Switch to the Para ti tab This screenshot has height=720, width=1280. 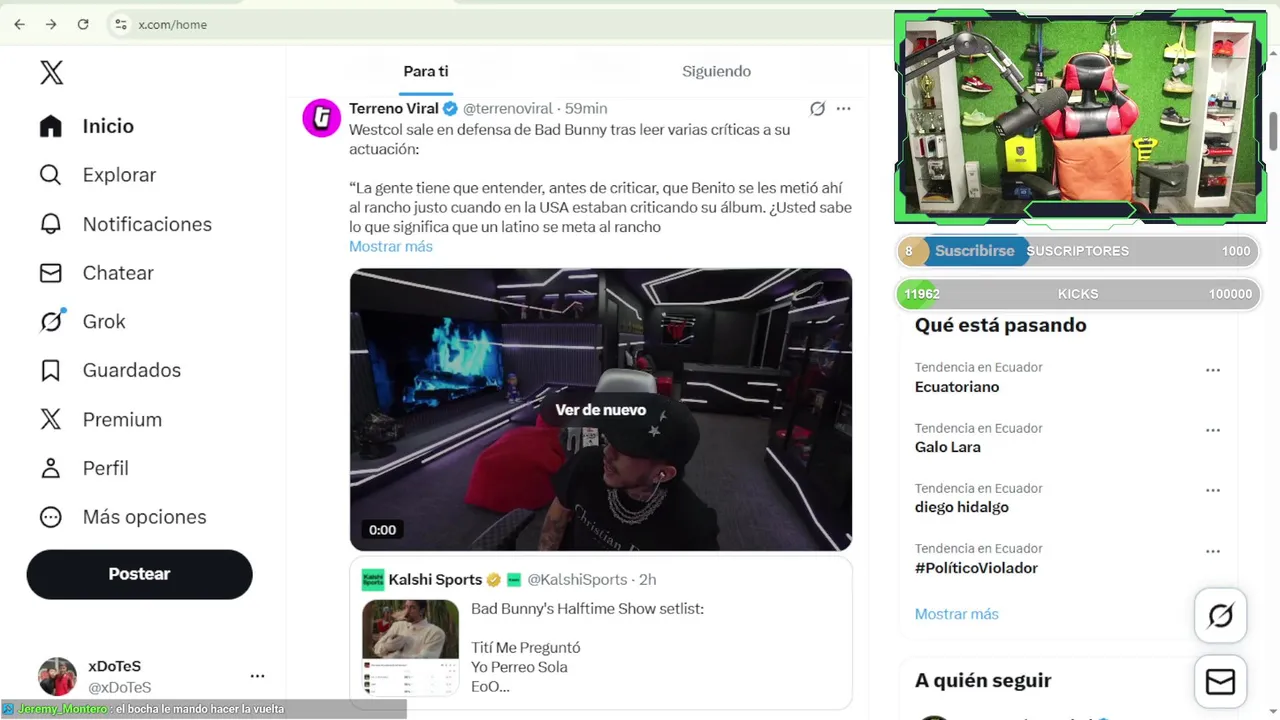tap(426, 71)
